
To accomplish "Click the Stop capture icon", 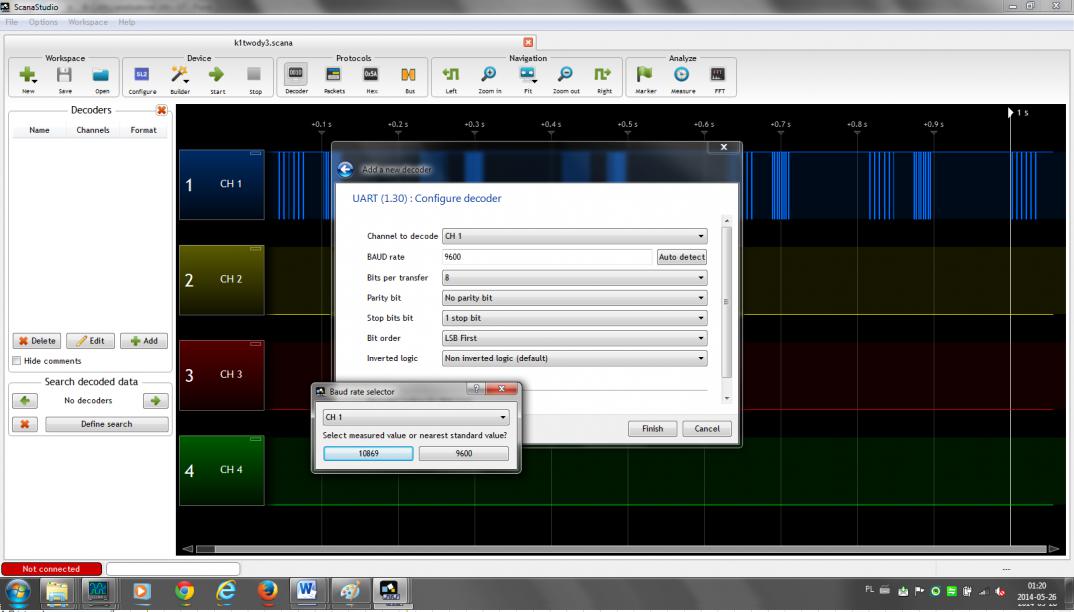I will (x=254, y=75).
